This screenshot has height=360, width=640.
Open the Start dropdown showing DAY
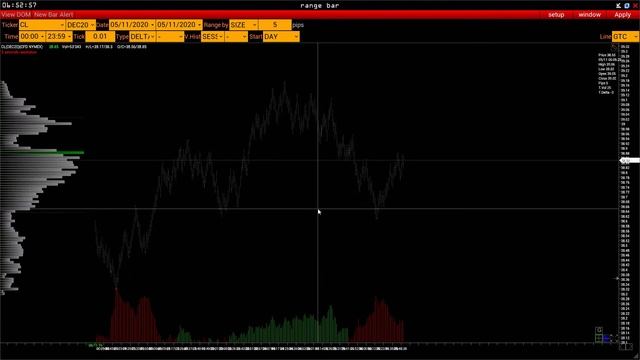point(281,37)
